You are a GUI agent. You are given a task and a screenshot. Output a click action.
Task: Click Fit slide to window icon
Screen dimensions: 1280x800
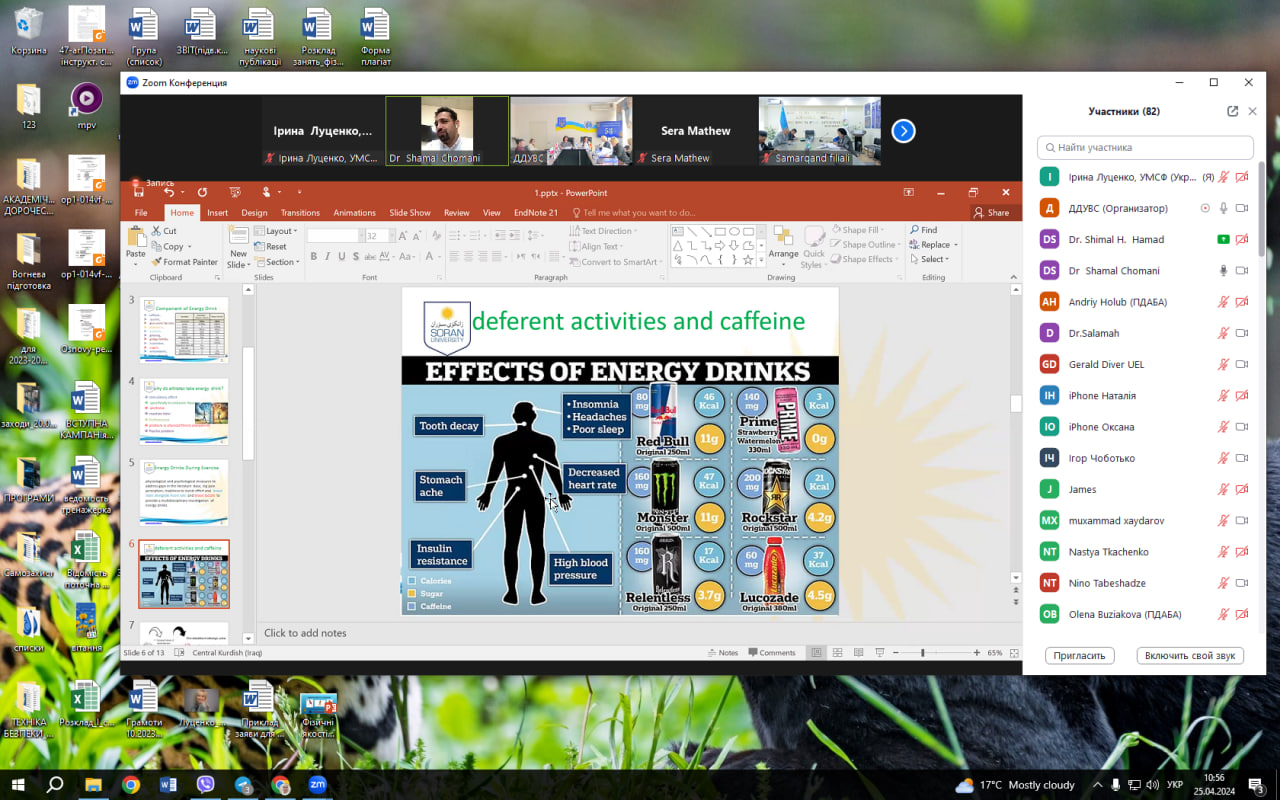(1014, 652)
